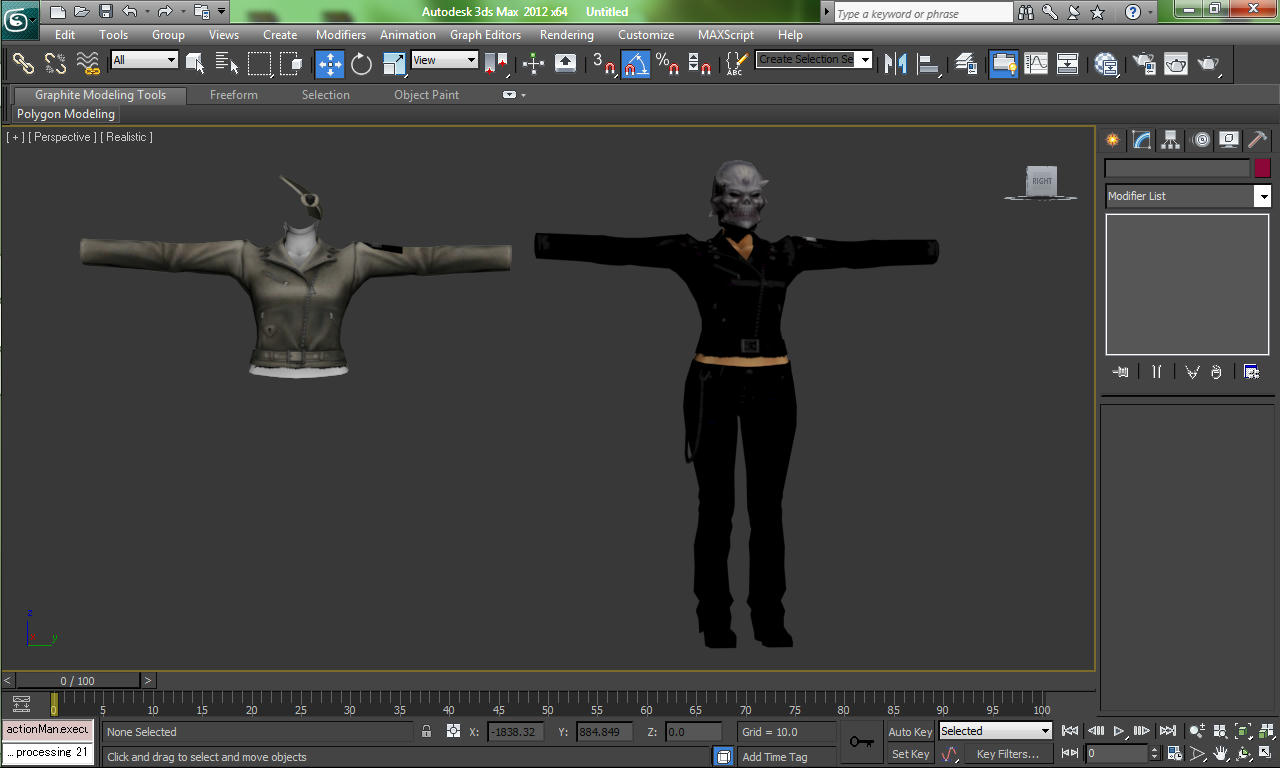Activate Select and Rotate tool
Viewport: 1280px width, 768px height.
point(362,64)
